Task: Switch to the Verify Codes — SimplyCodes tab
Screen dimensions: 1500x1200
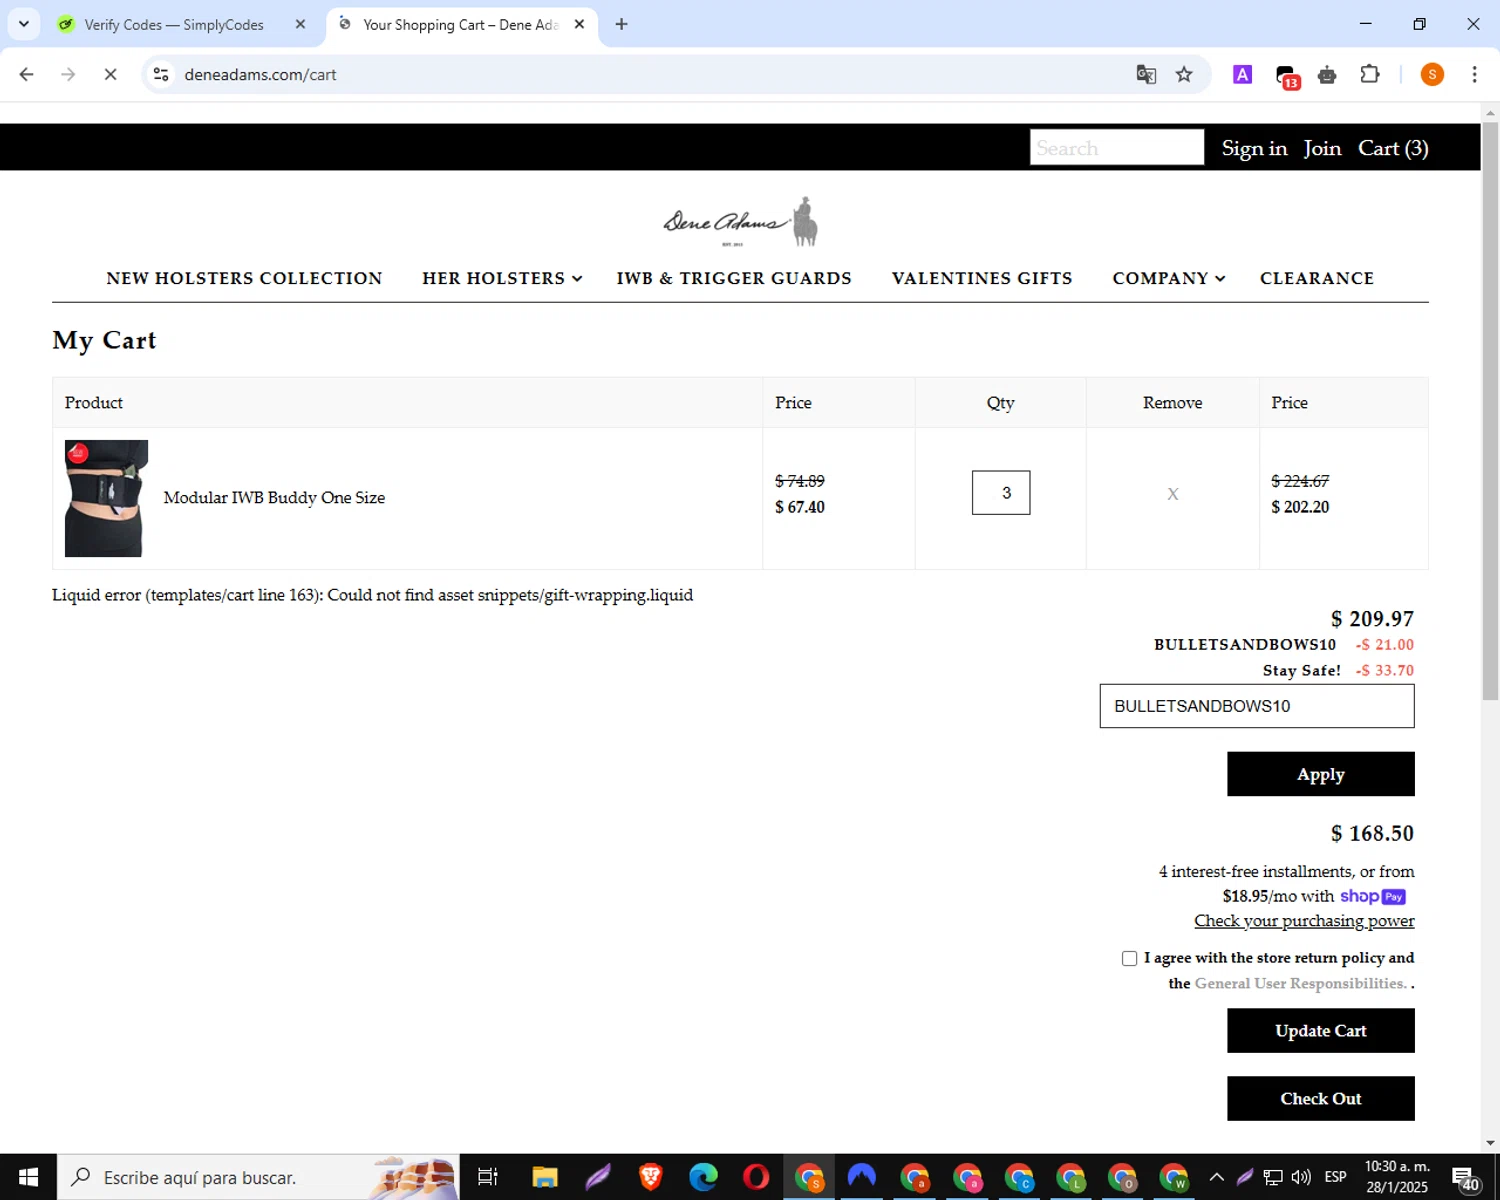Action: coord(173,24)
